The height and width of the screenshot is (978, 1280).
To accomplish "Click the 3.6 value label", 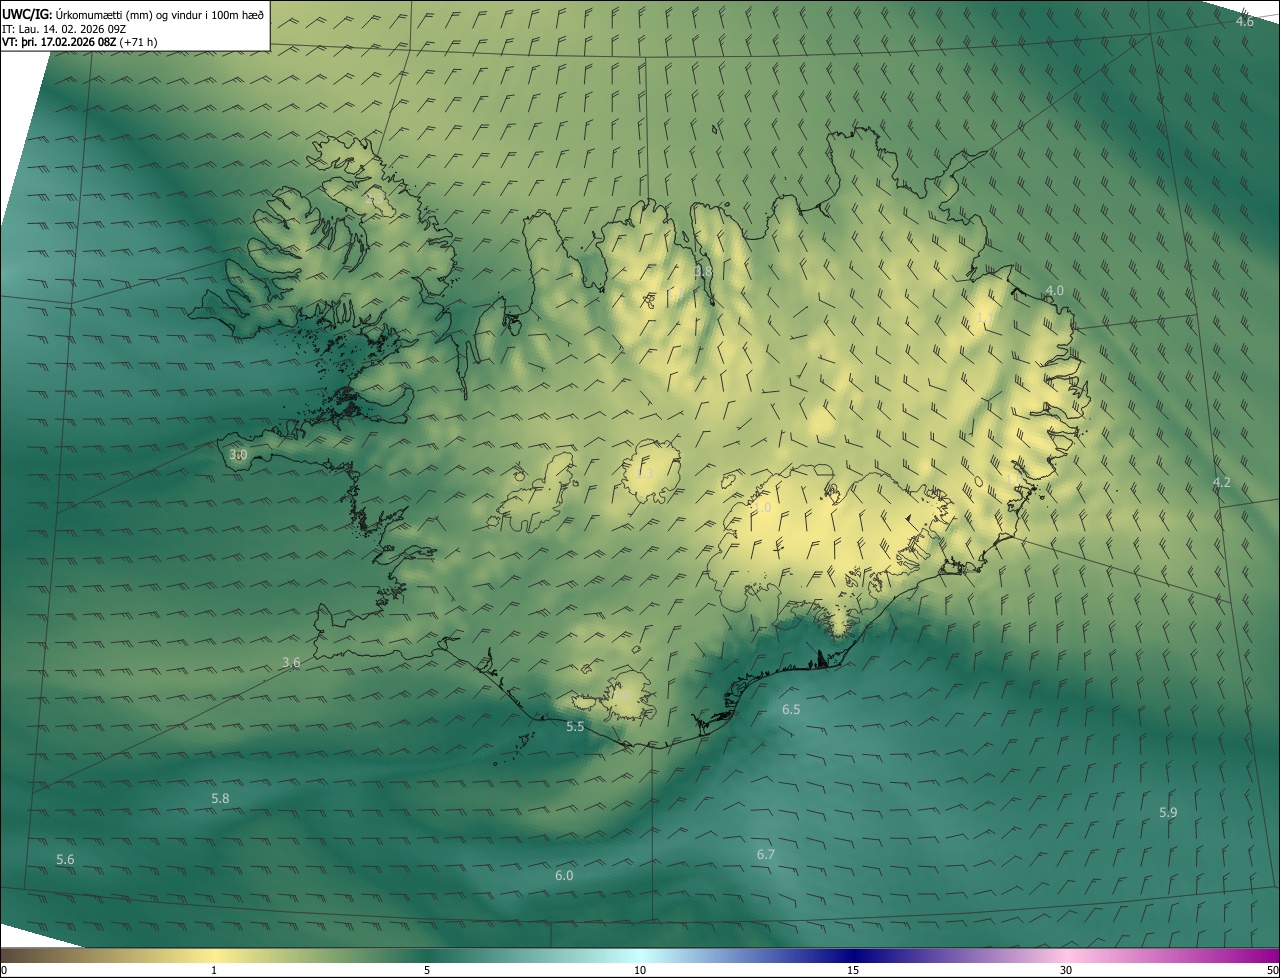I will 291,662.
